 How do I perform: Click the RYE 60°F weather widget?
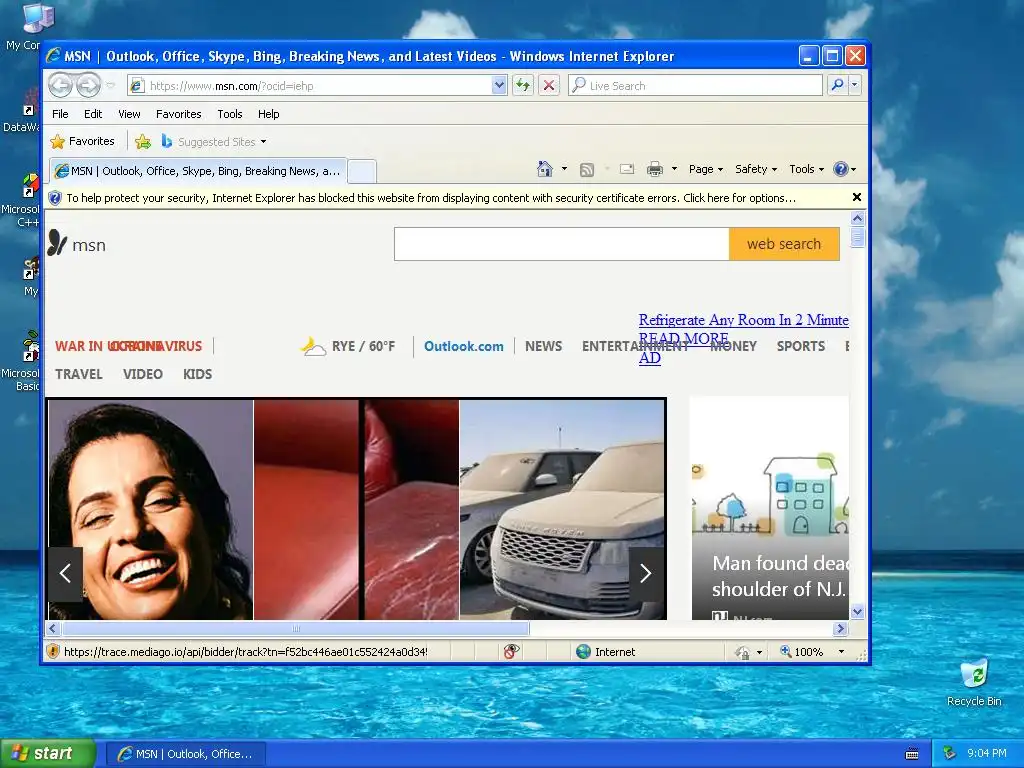pyautogui.click(x=348, y=346)
